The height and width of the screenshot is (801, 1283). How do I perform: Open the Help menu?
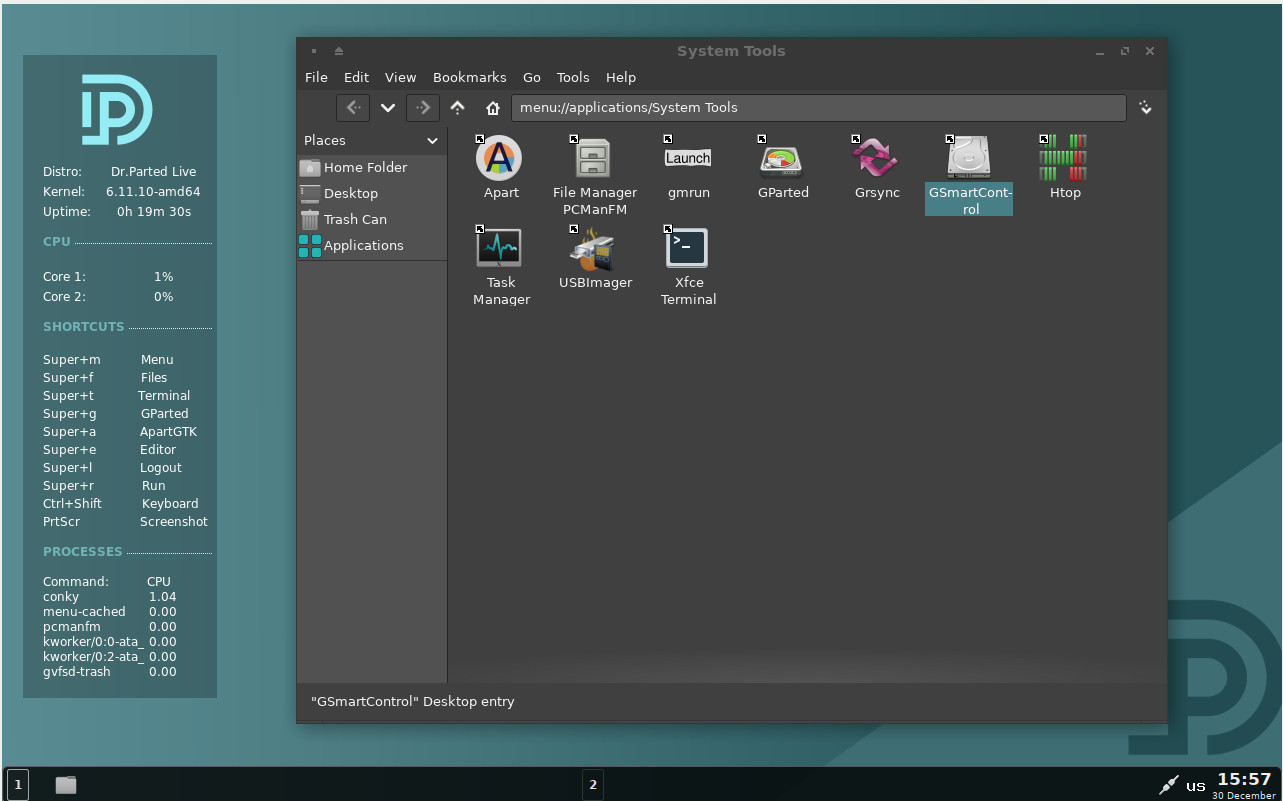[621, 77]
